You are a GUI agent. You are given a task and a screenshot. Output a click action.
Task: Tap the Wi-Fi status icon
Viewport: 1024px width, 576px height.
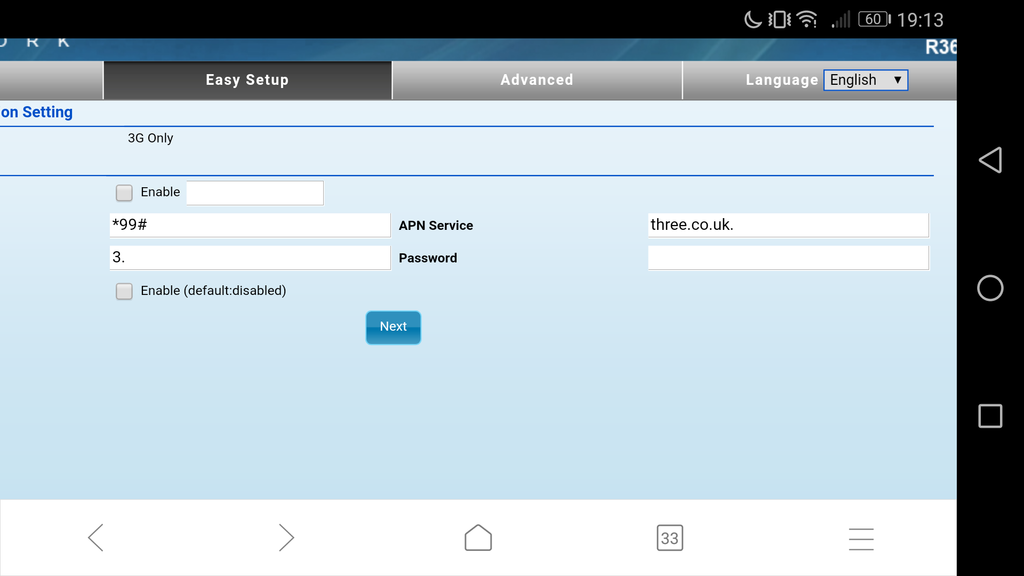coord(807,20)
